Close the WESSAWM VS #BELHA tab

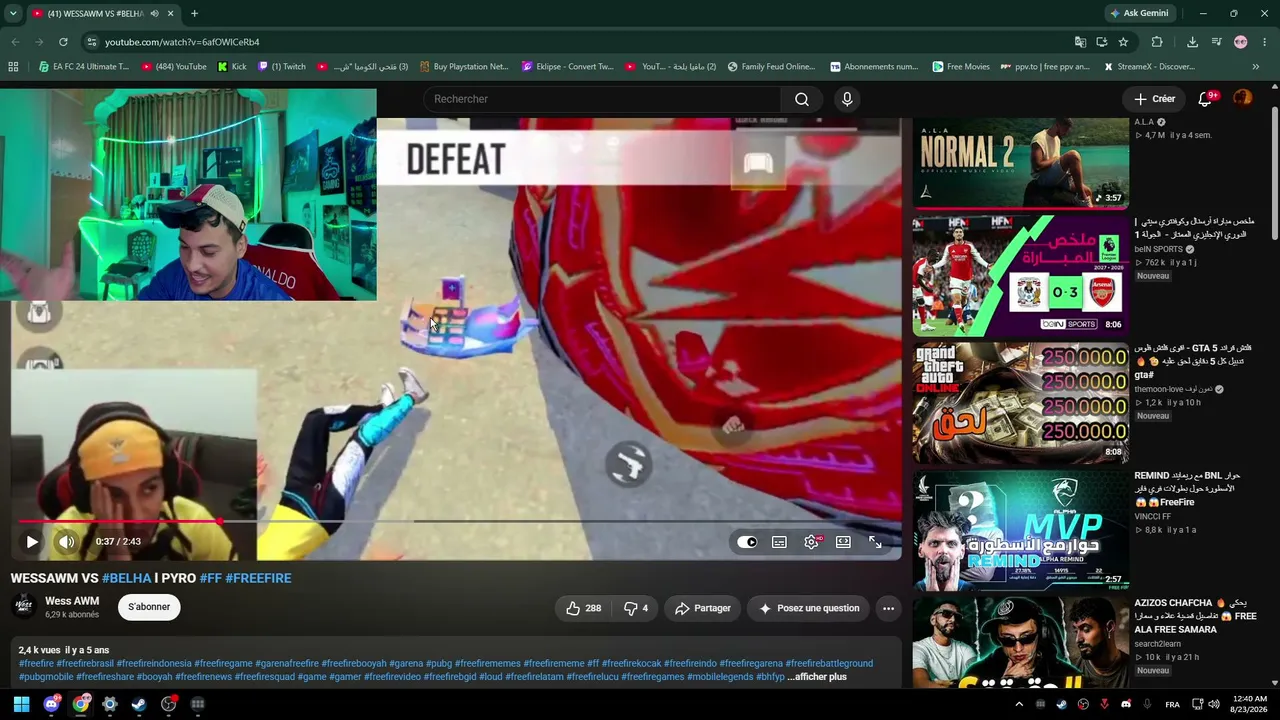pyautogui.click(x=170, y=13)
